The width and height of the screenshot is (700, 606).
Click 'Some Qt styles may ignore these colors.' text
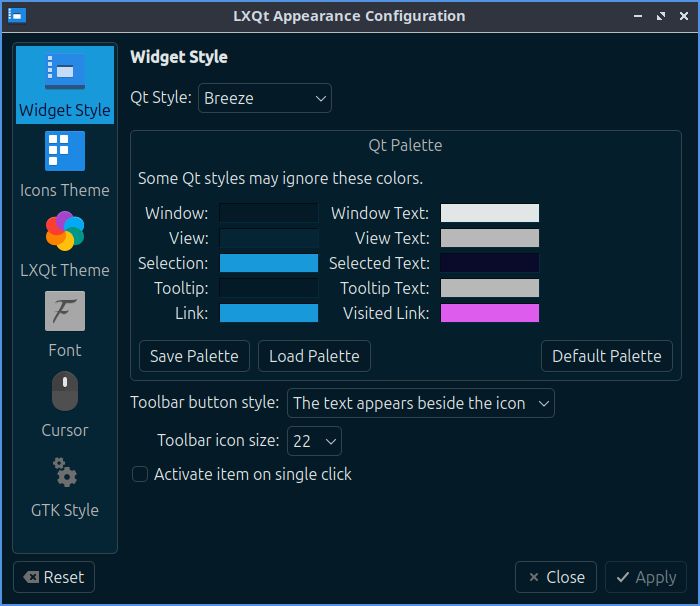(280, 179)
